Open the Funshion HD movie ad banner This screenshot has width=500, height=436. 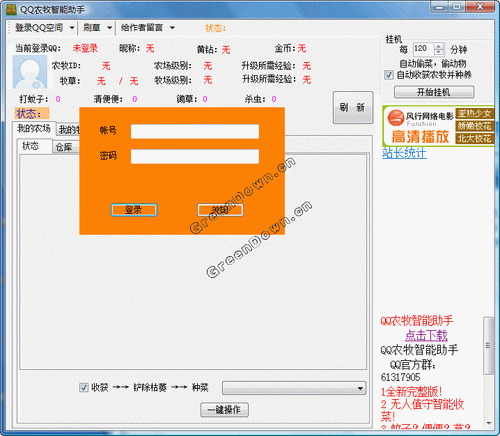point(439,126)
